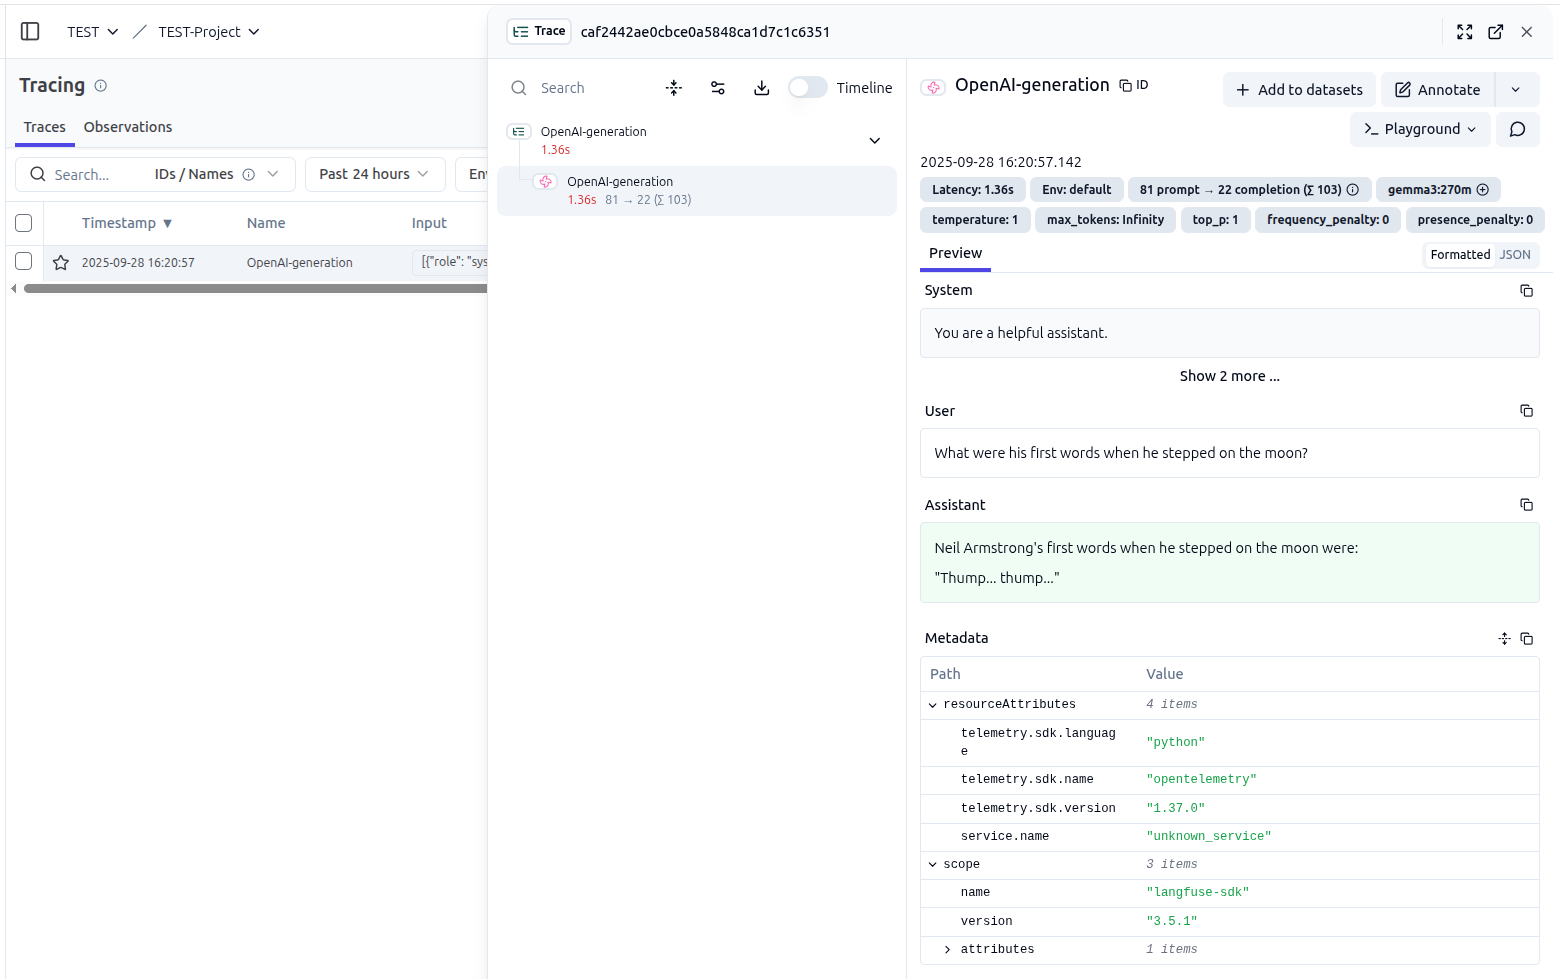Click the generation icon beside OpenAI-generation title
Image resolution: width=1560 pixels, height=979 pixels.
933,87
